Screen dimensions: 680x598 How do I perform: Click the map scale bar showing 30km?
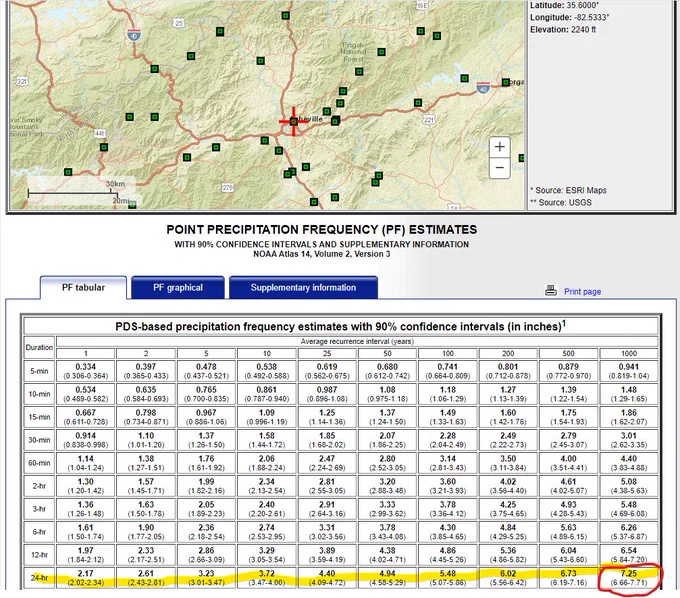[x=73, y=192]
